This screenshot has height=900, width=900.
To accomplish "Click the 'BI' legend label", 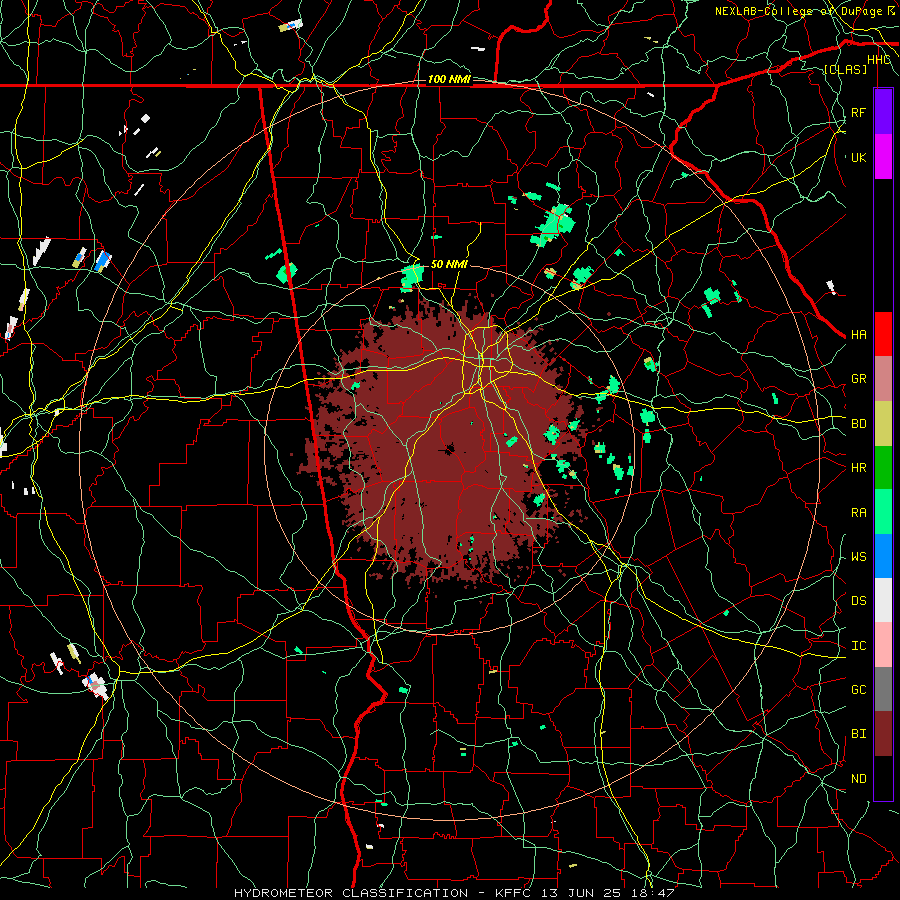I will pyautogui.click(x=858, y=734).
